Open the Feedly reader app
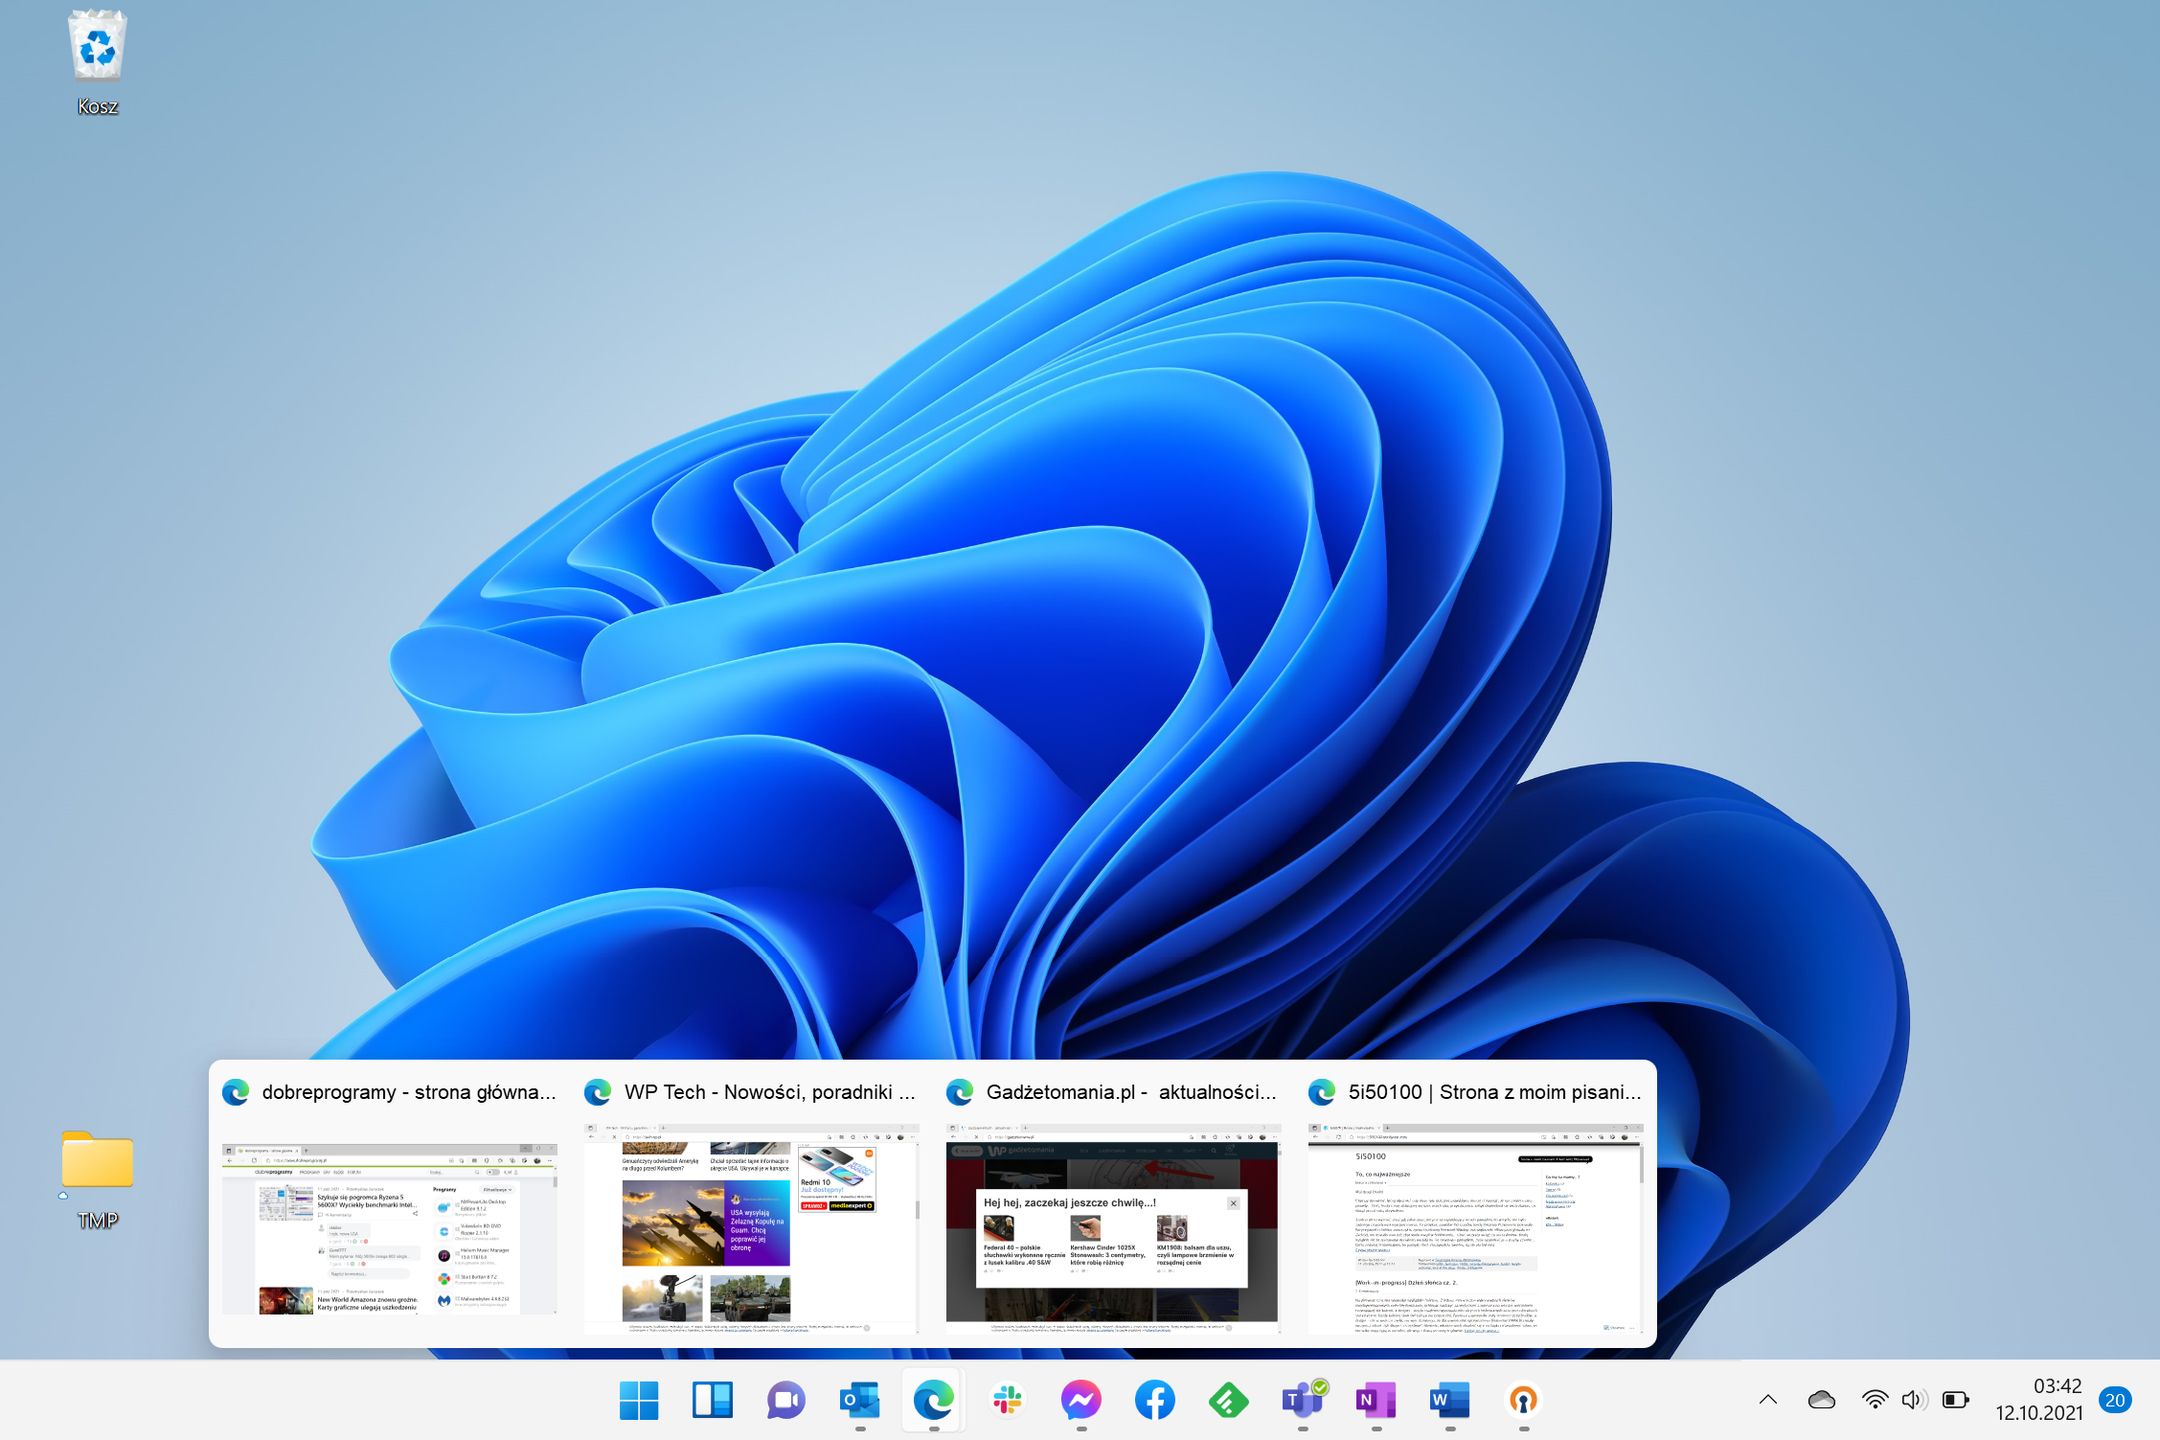Image resolution: width=2160 pixels, height=1440 pixels. 1230,1401
